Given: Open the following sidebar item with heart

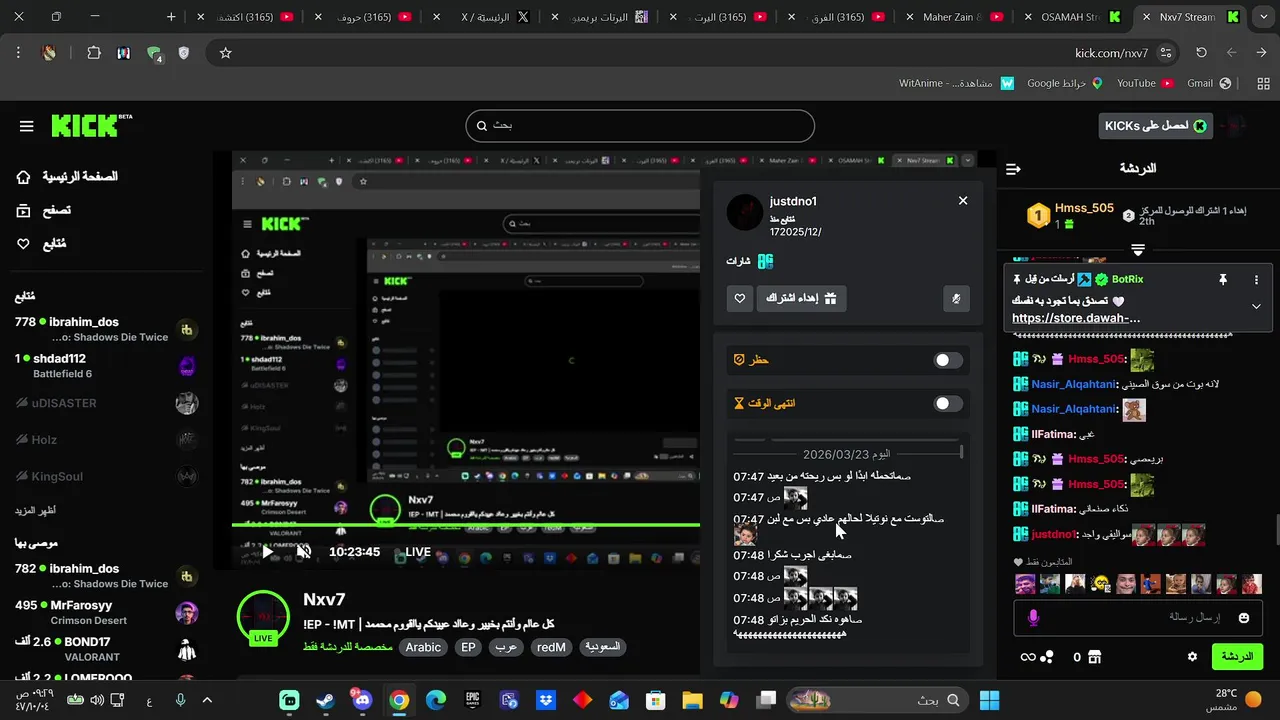Looking at the screenshot, I should click(42, 243).
